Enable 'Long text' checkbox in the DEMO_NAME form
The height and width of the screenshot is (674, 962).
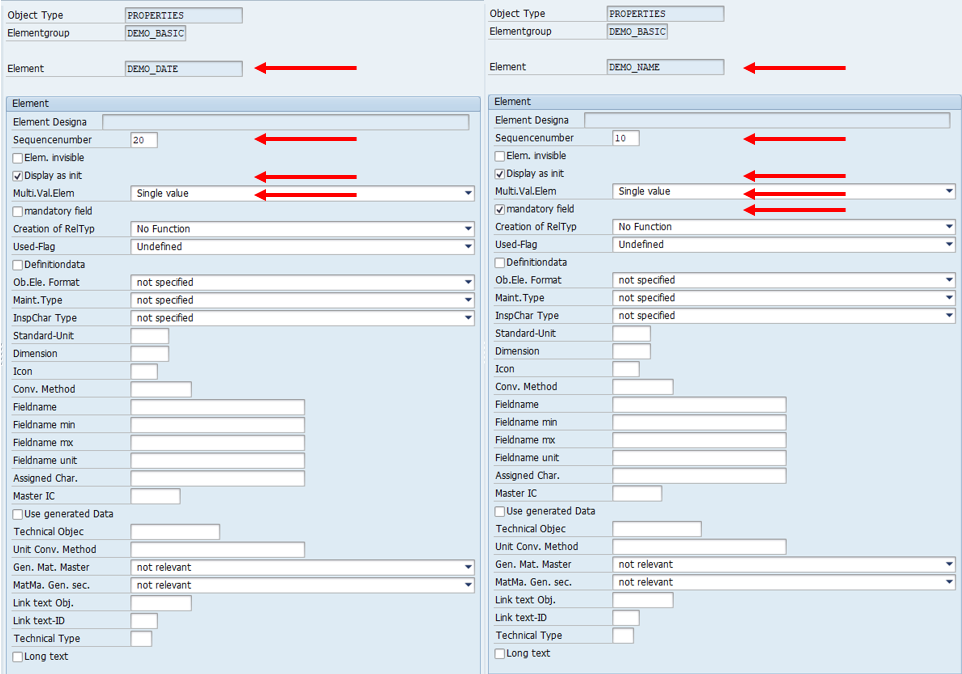tap(500, 654)
